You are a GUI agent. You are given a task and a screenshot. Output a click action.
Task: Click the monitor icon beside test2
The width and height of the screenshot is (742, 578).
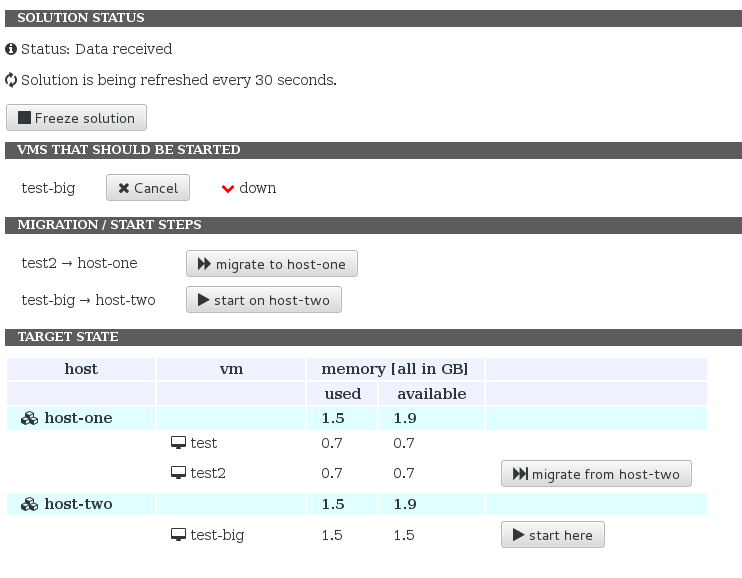[x=178, y=473]
